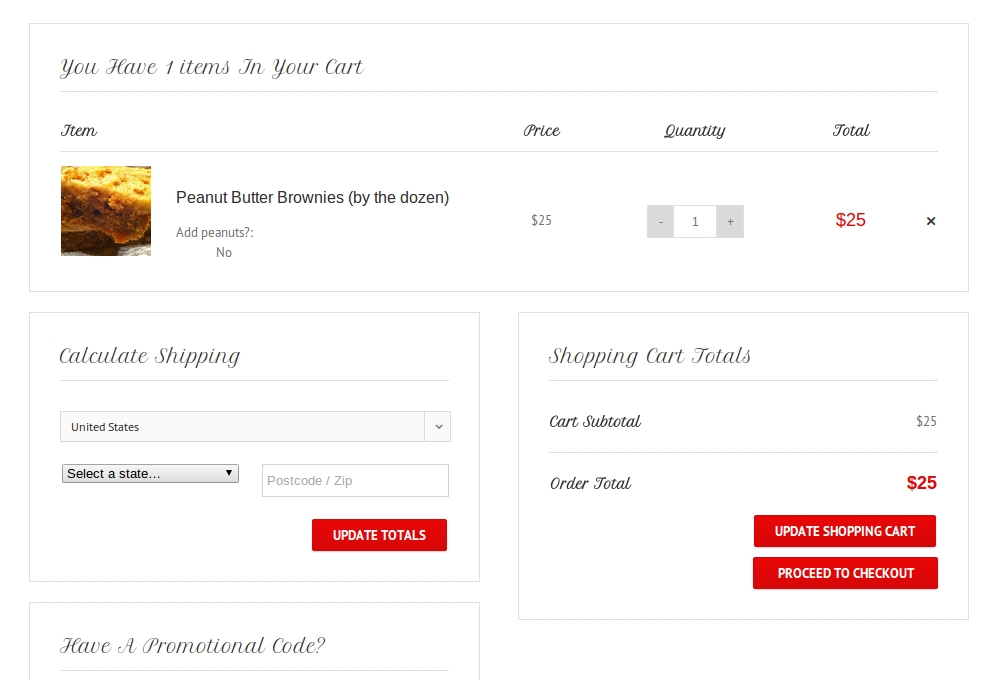The image size is (1000, 680).
Task: Open the Peanut Butter Brownies product thumbnail
Action: point(106,211)
